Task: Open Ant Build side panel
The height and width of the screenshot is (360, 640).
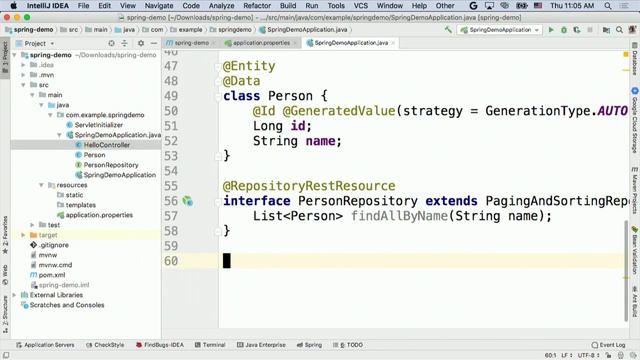Action: [x=635, y=301]
